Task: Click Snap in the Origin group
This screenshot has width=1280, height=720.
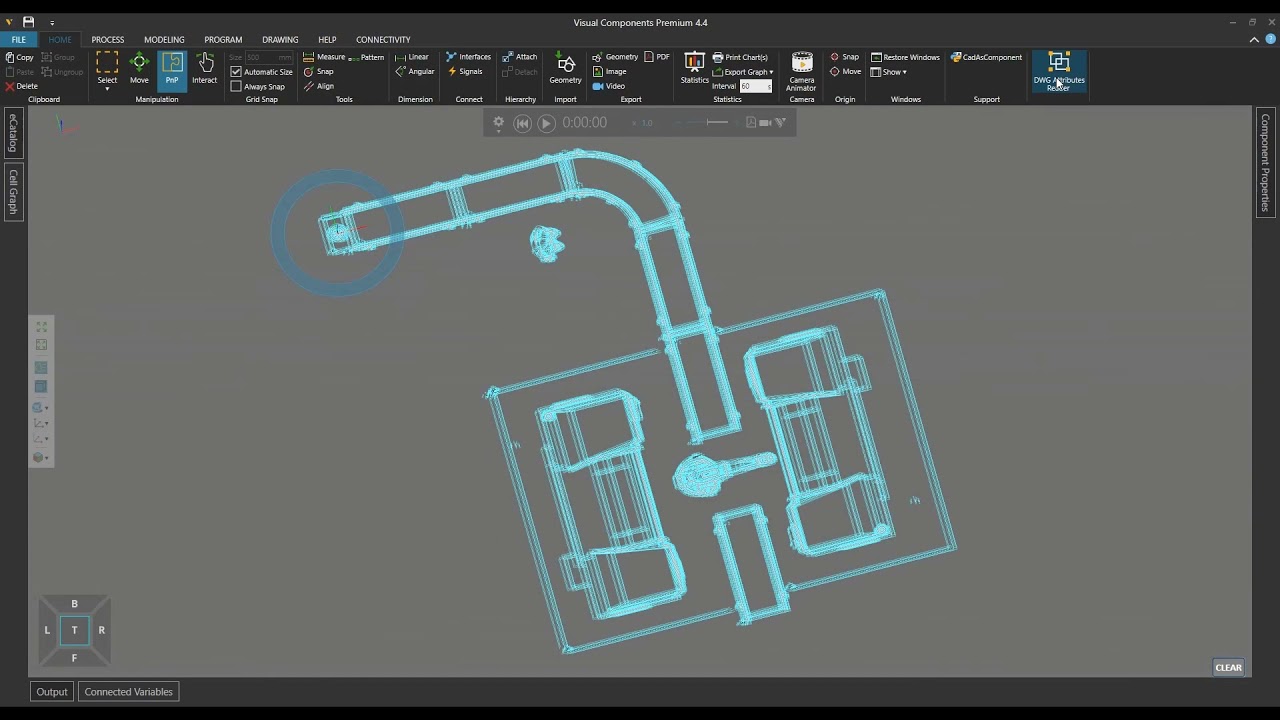Action: 844,57
